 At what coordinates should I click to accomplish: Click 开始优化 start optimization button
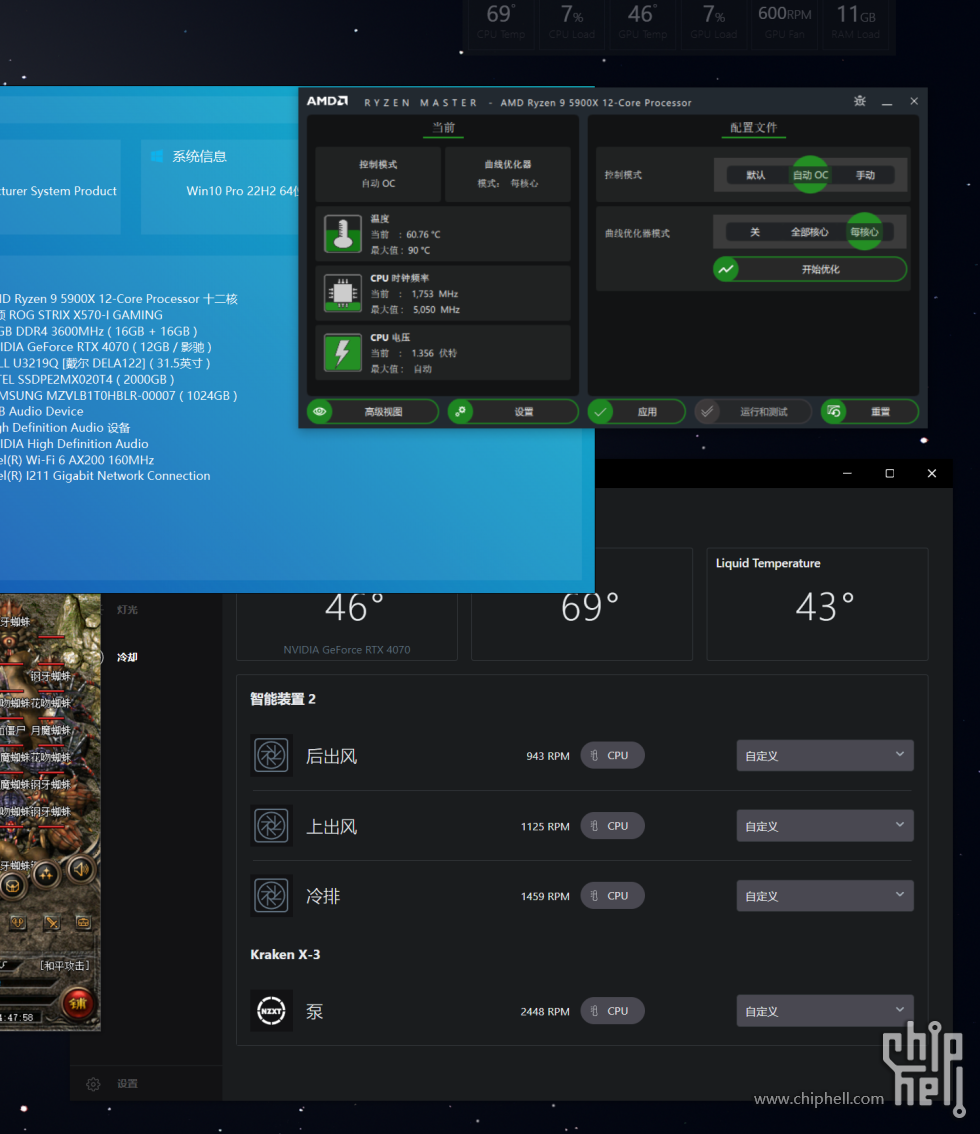click(x=810, y=269)
